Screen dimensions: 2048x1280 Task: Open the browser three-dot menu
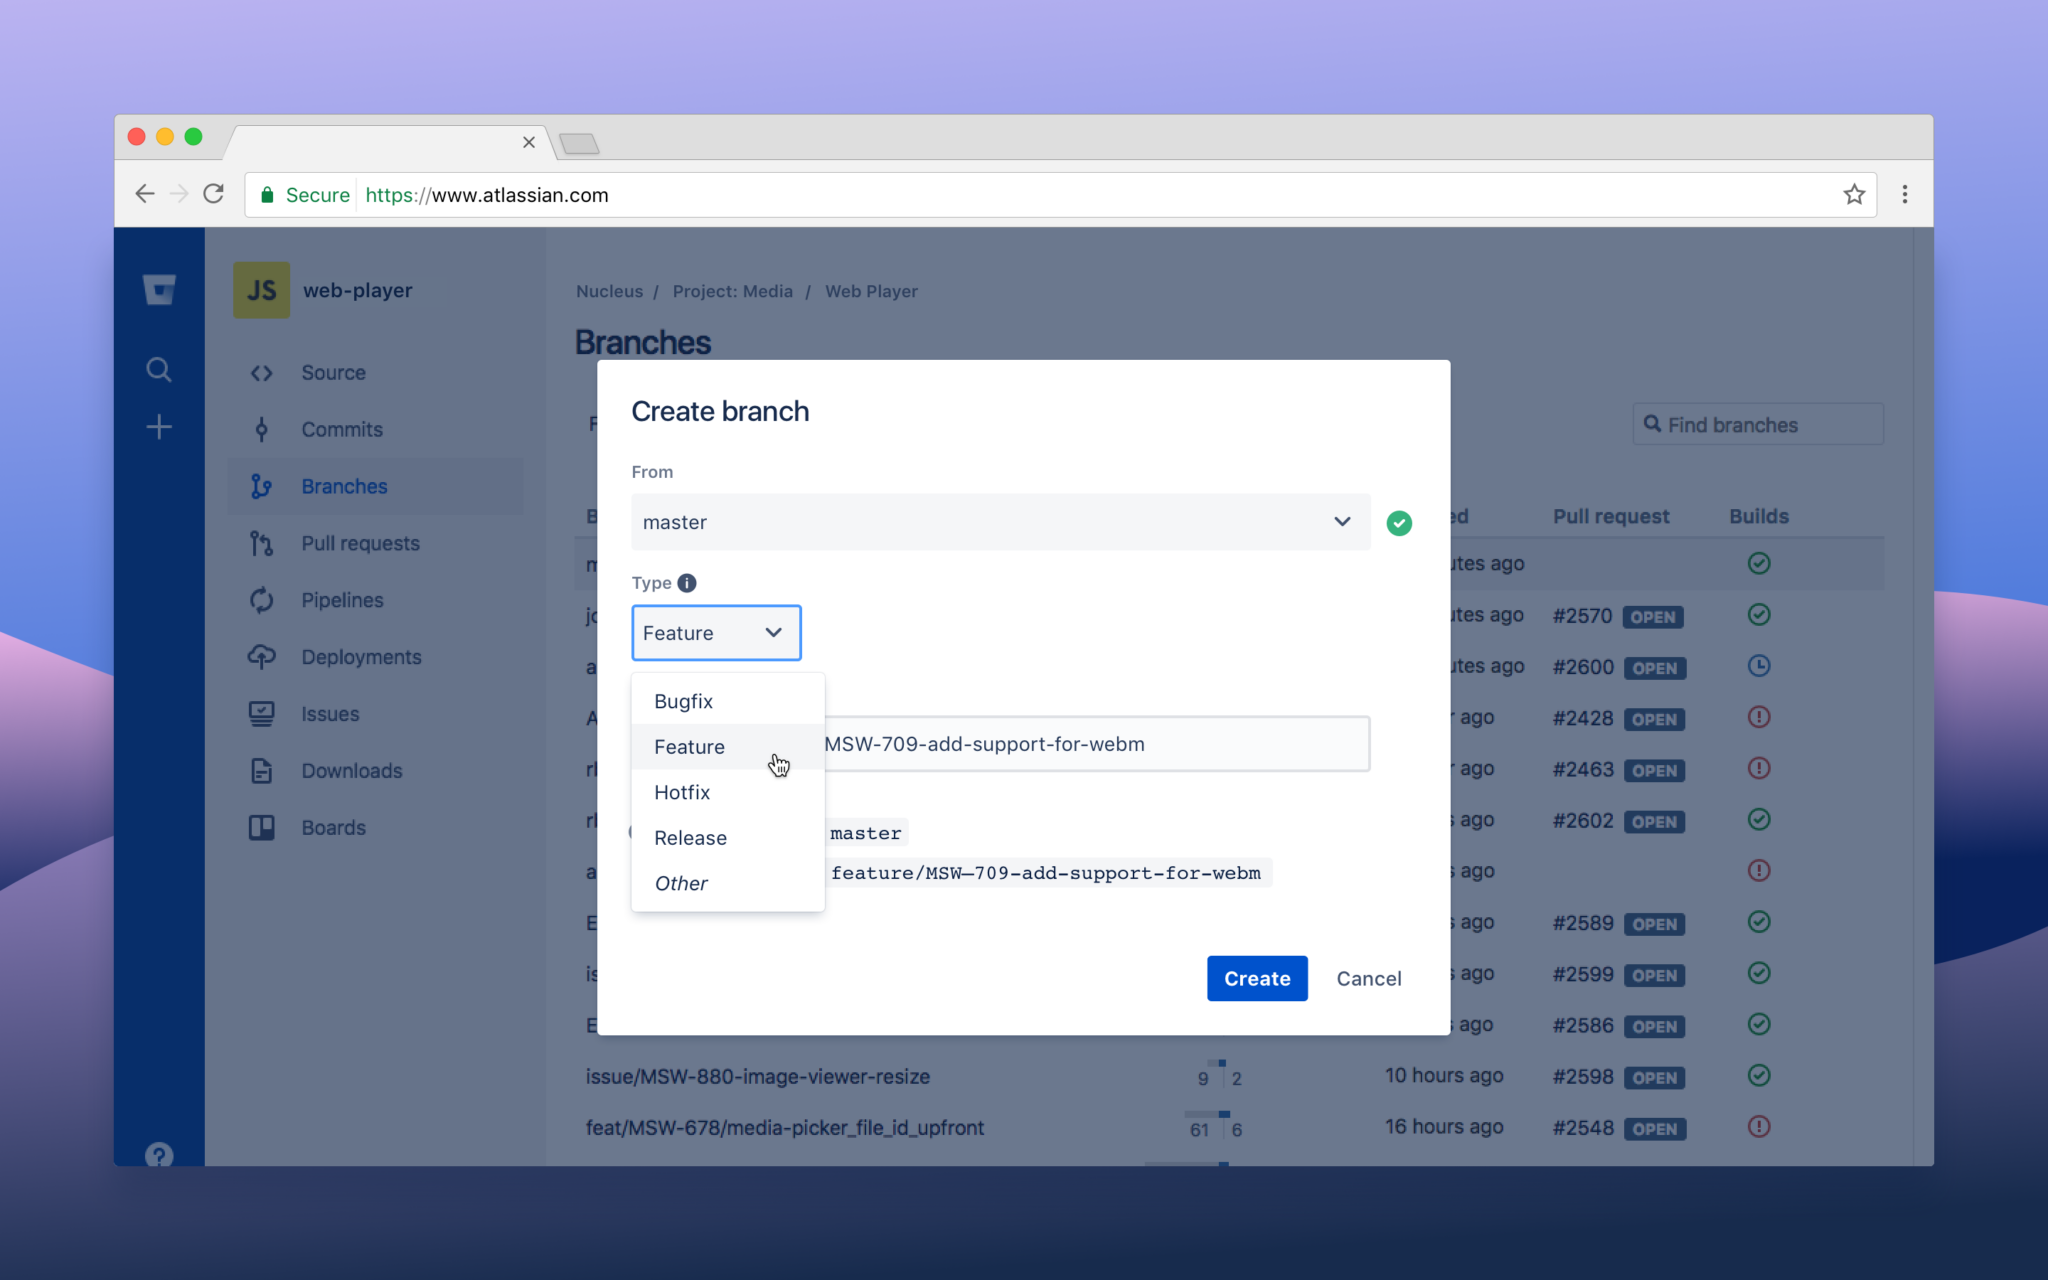(1904, 195)
